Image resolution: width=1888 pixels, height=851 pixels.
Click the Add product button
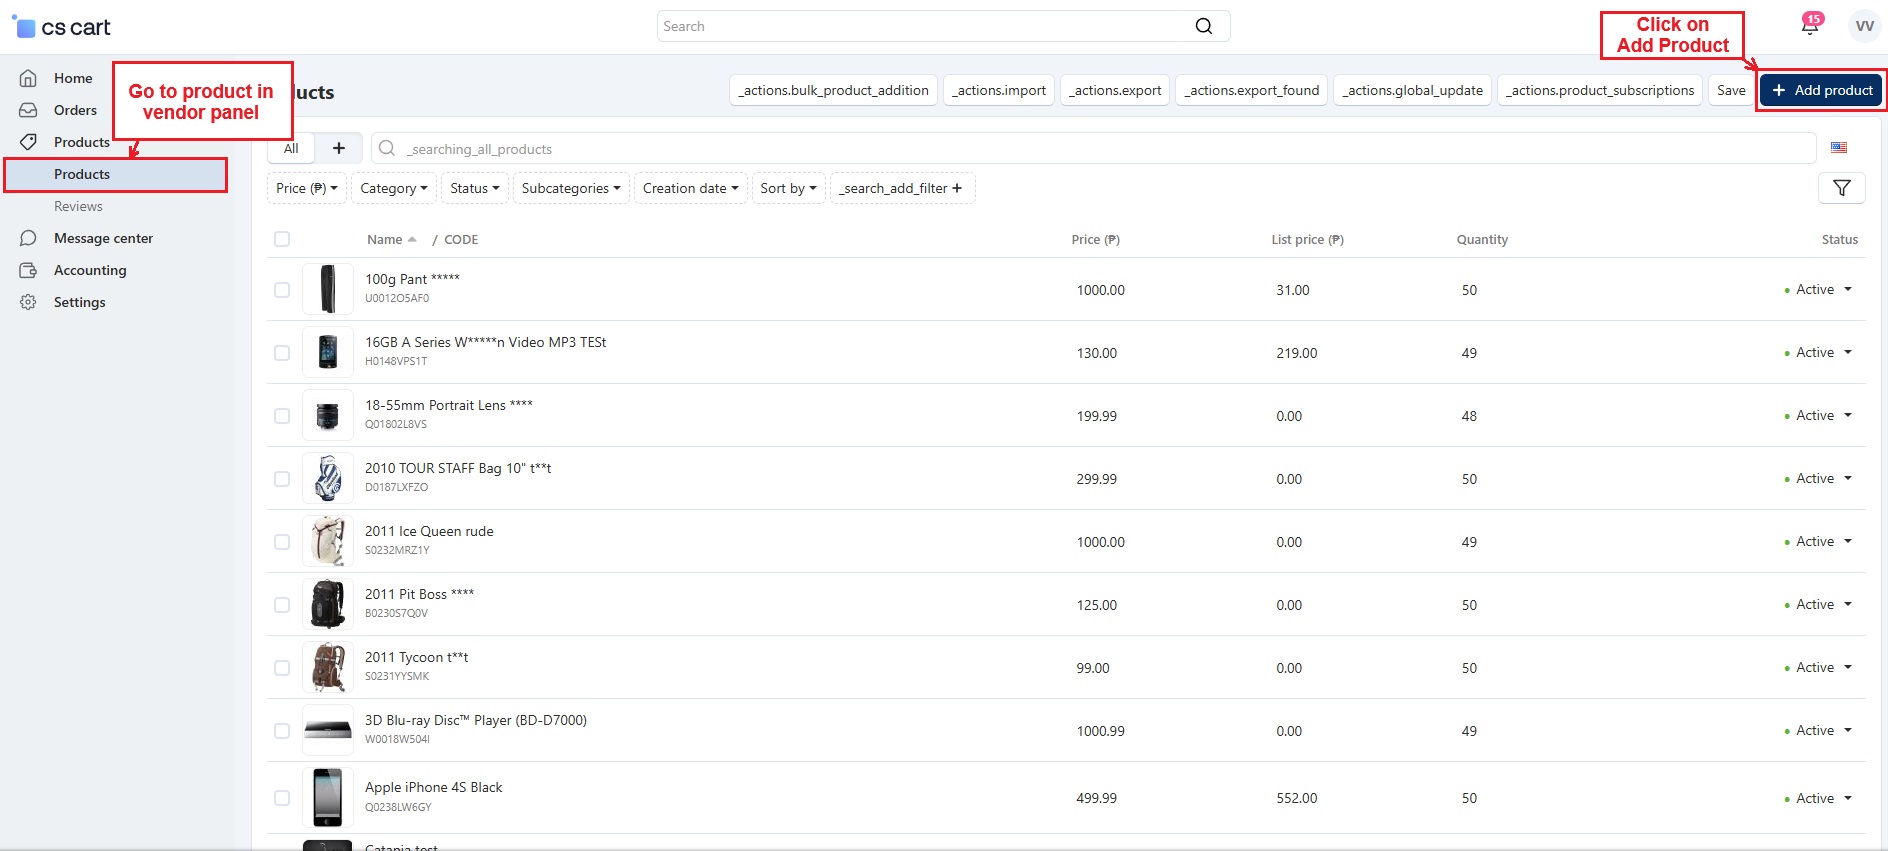tap(1822, 90)
